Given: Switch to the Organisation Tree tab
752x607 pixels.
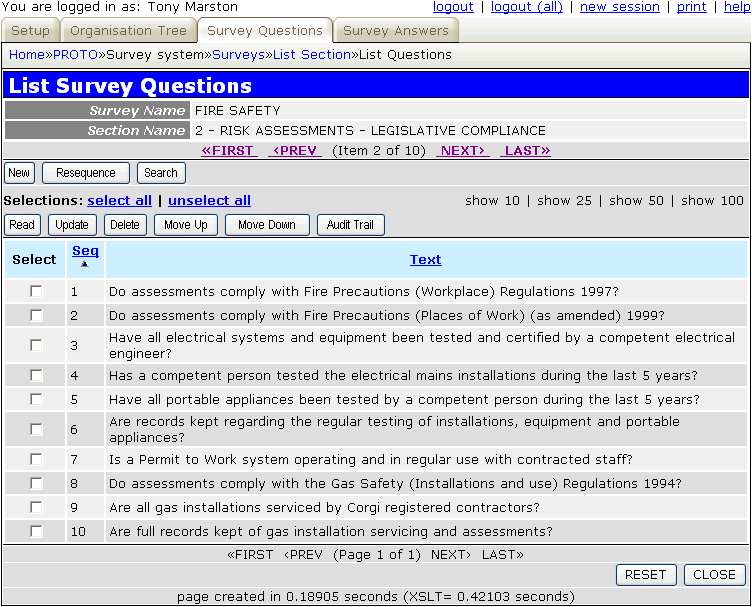Looking at the screenshot, I should [x=128, y=31].
